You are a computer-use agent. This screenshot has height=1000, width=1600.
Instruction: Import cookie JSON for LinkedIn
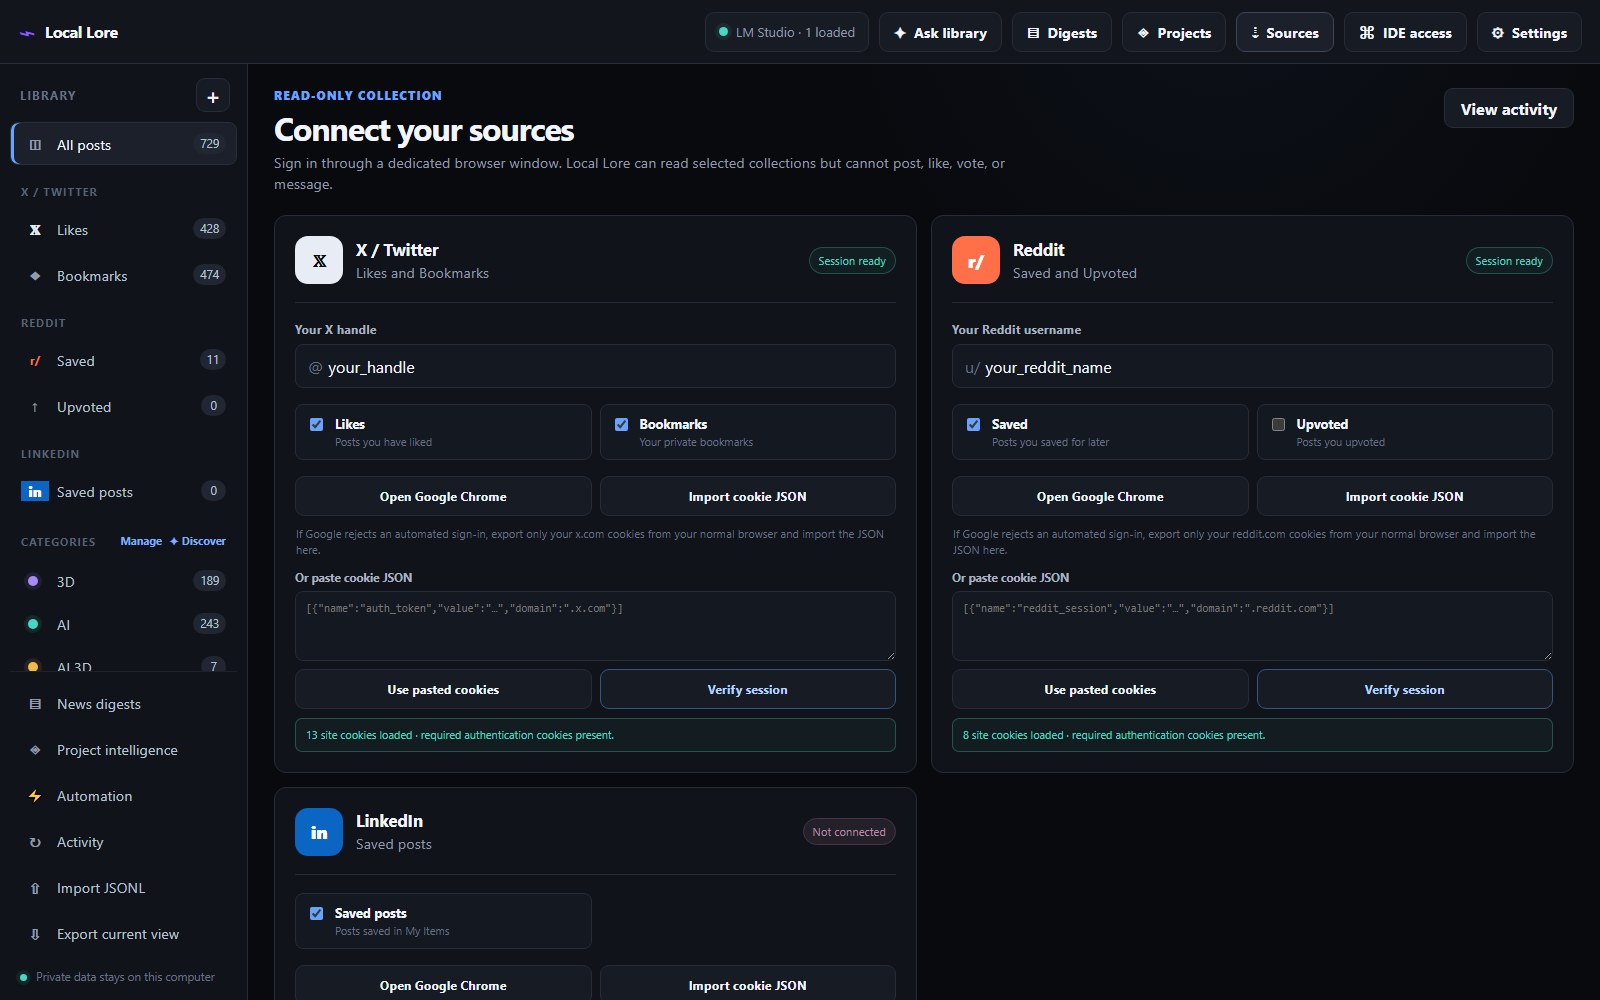[x=747, y=985]
